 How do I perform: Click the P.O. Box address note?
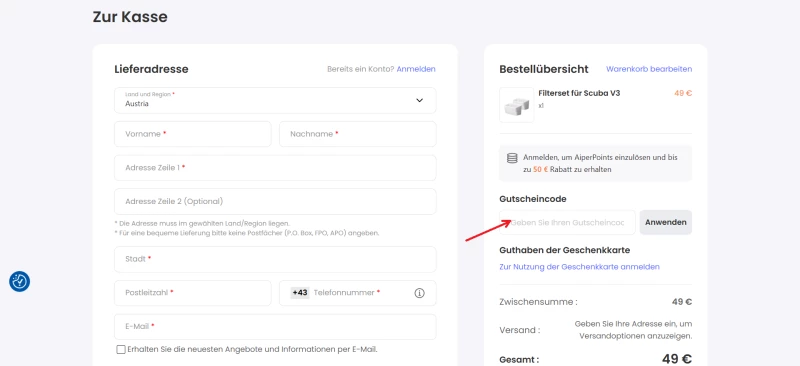pyautogui.click(x=247, y=233)
